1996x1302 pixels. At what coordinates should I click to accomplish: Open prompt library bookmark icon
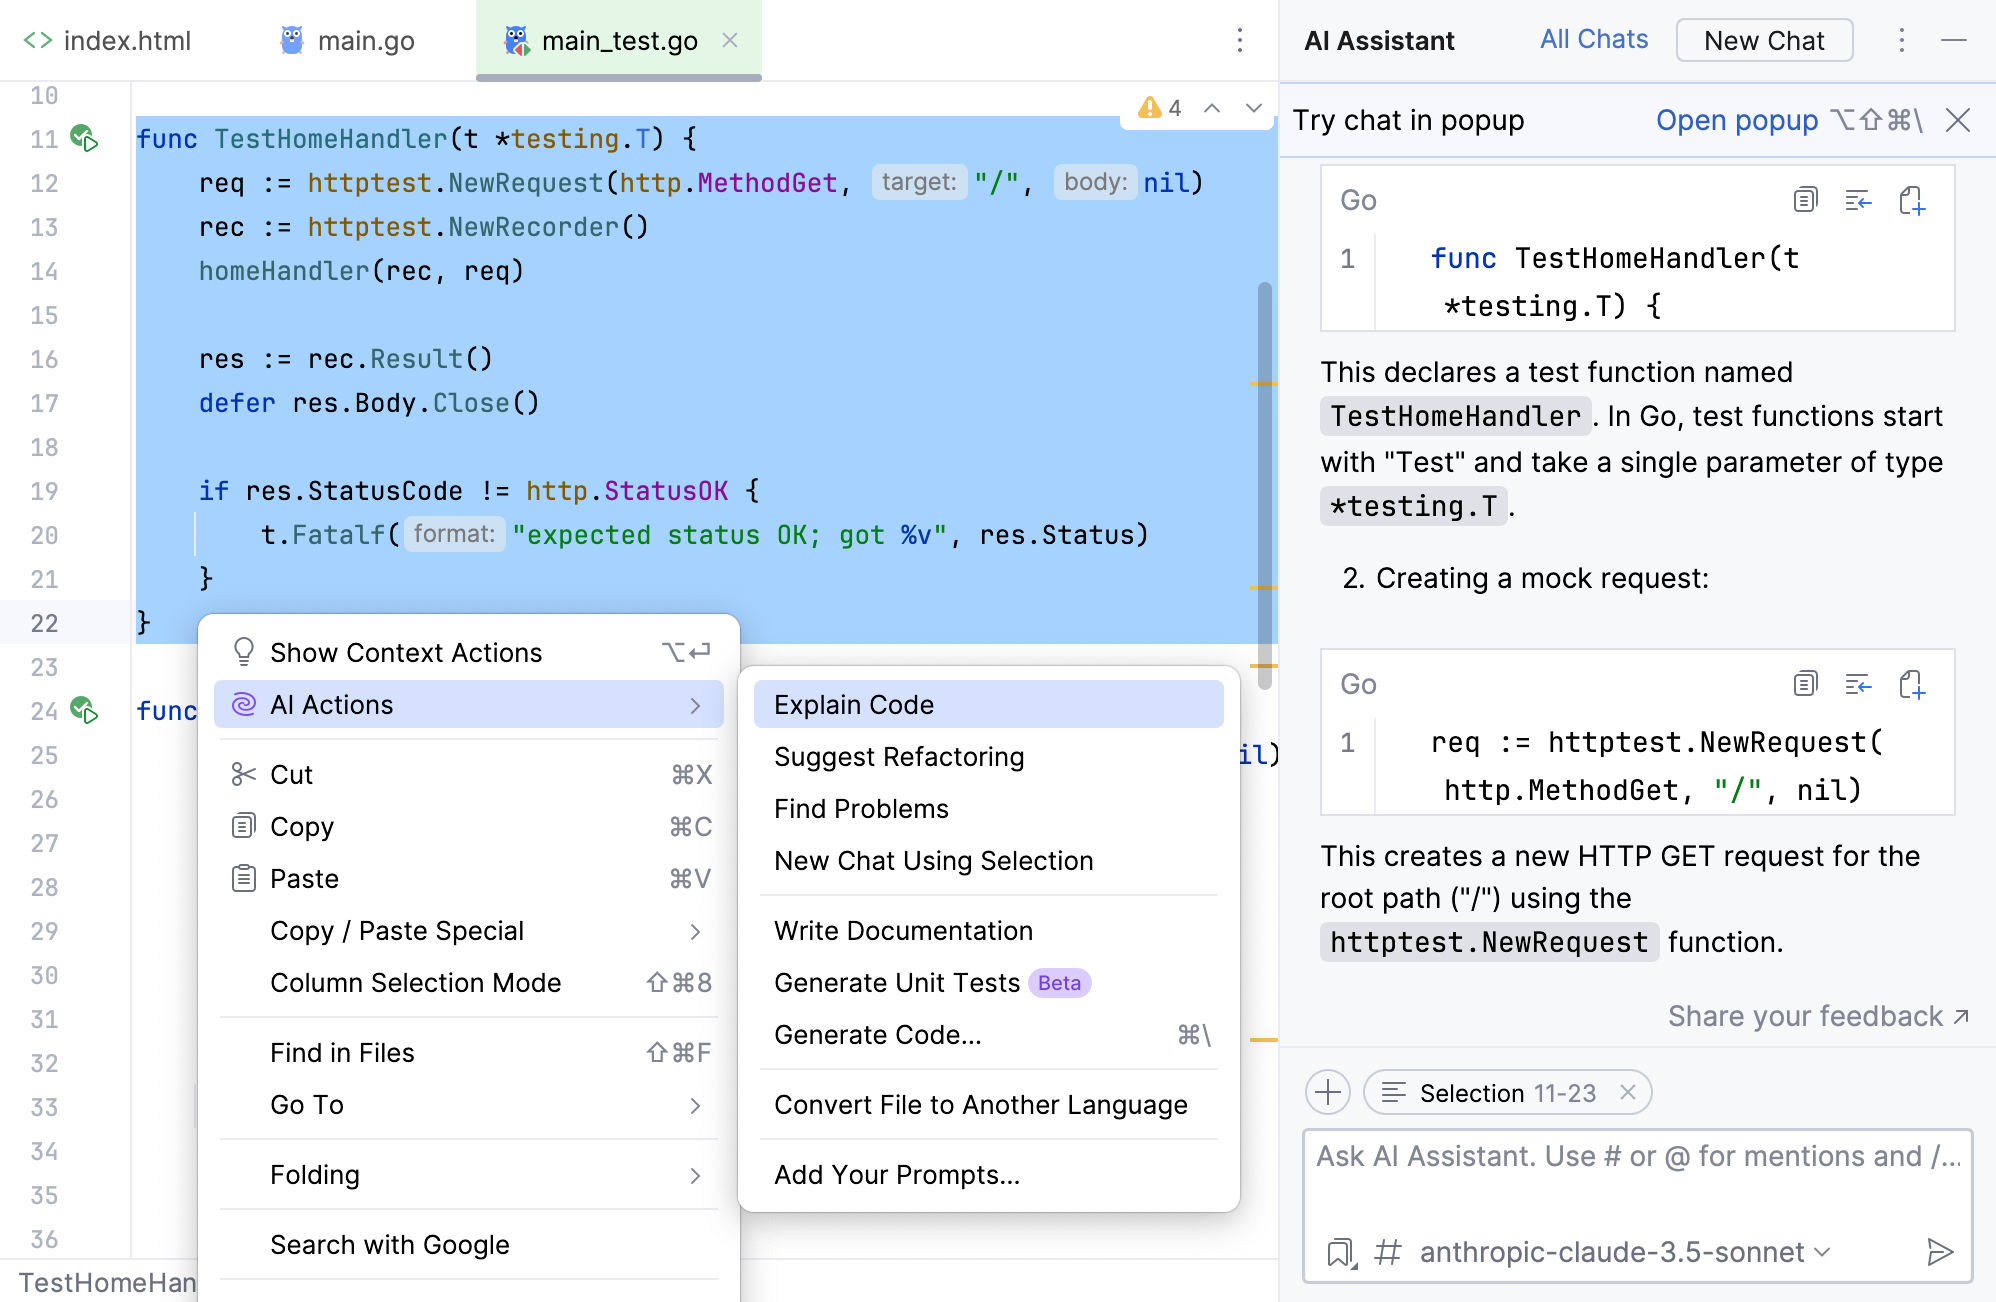pyautogui.click(x=1340, y=1252)
